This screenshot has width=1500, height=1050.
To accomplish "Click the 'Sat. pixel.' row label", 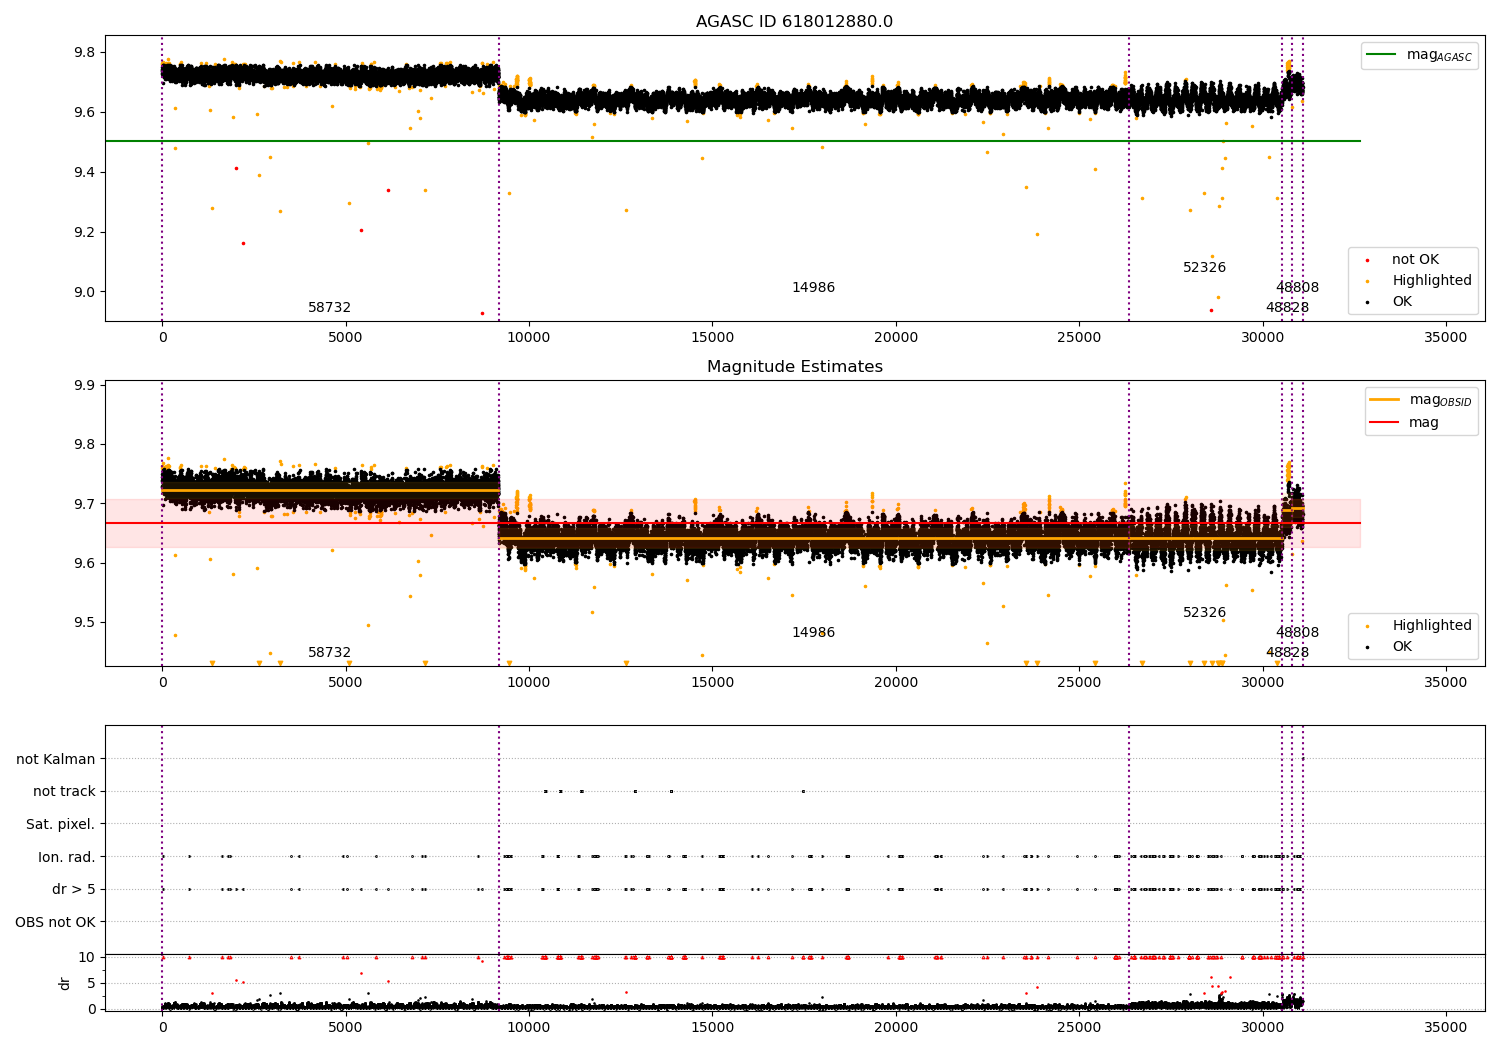I will (61, 824).
